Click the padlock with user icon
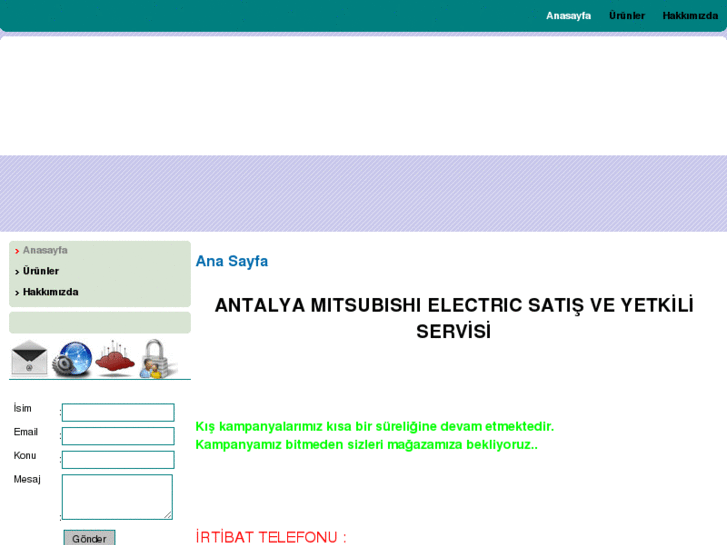 click(x=158, y=359)
